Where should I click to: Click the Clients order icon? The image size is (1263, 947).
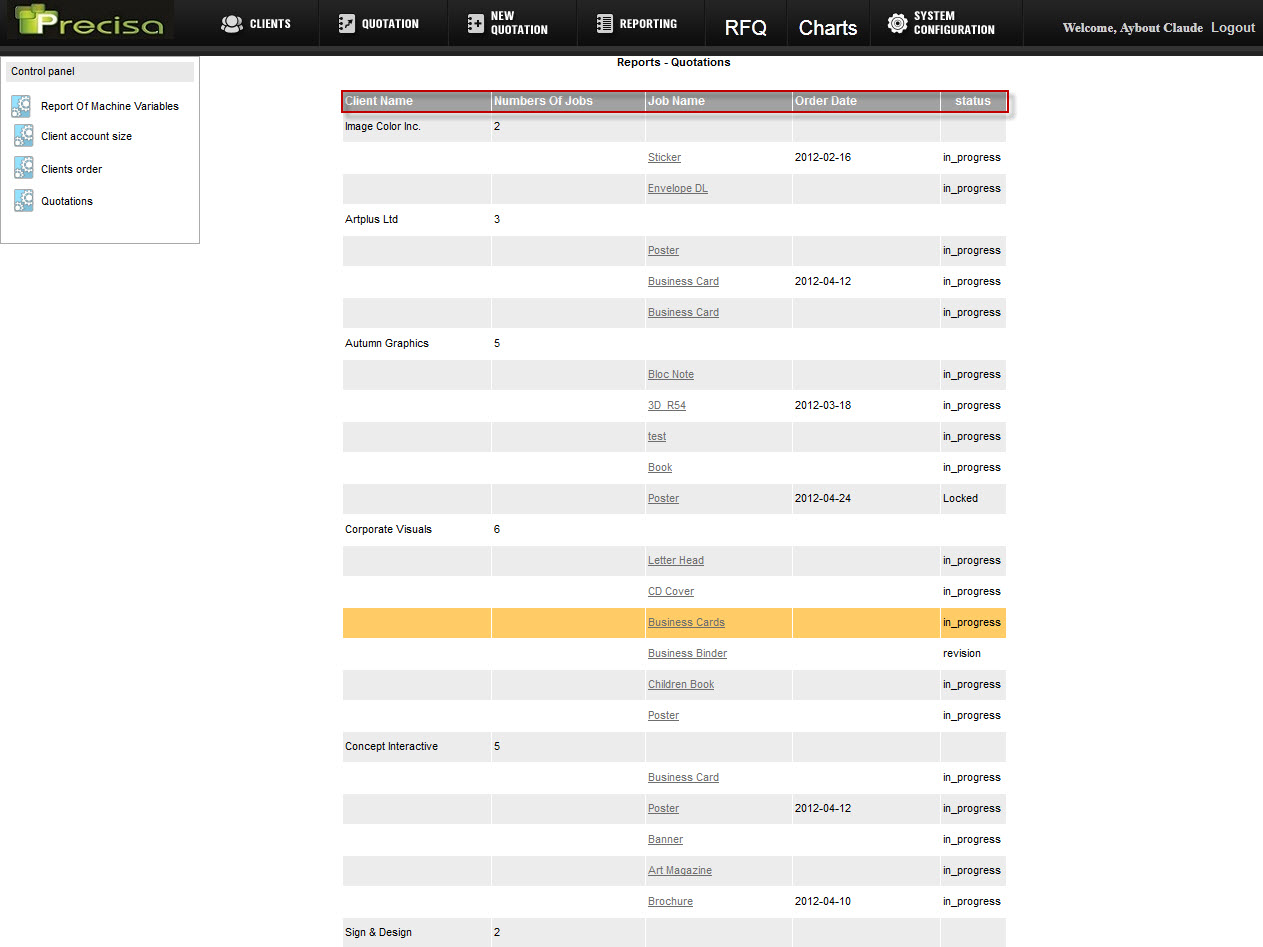(x=24, y=168)
